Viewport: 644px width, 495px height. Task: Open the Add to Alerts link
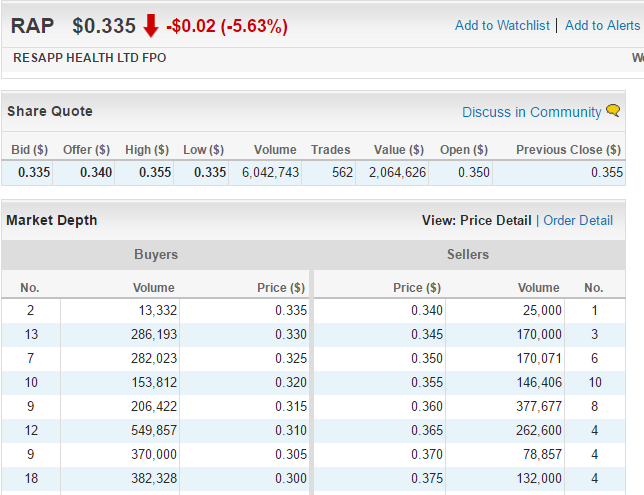coord(603,25)
